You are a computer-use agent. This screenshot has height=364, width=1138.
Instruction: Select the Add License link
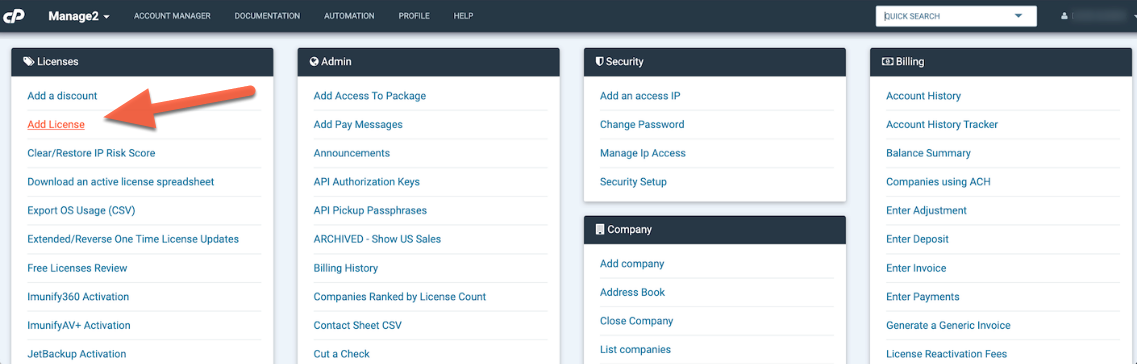56,125
